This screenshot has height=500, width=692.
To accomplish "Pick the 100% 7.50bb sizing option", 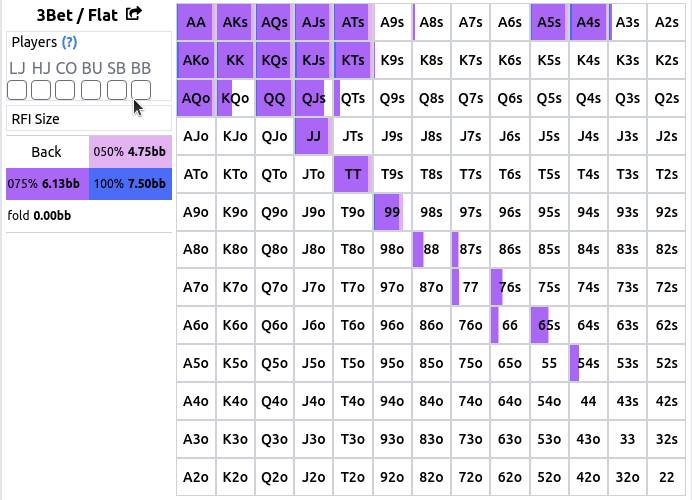I will (130, 184).
